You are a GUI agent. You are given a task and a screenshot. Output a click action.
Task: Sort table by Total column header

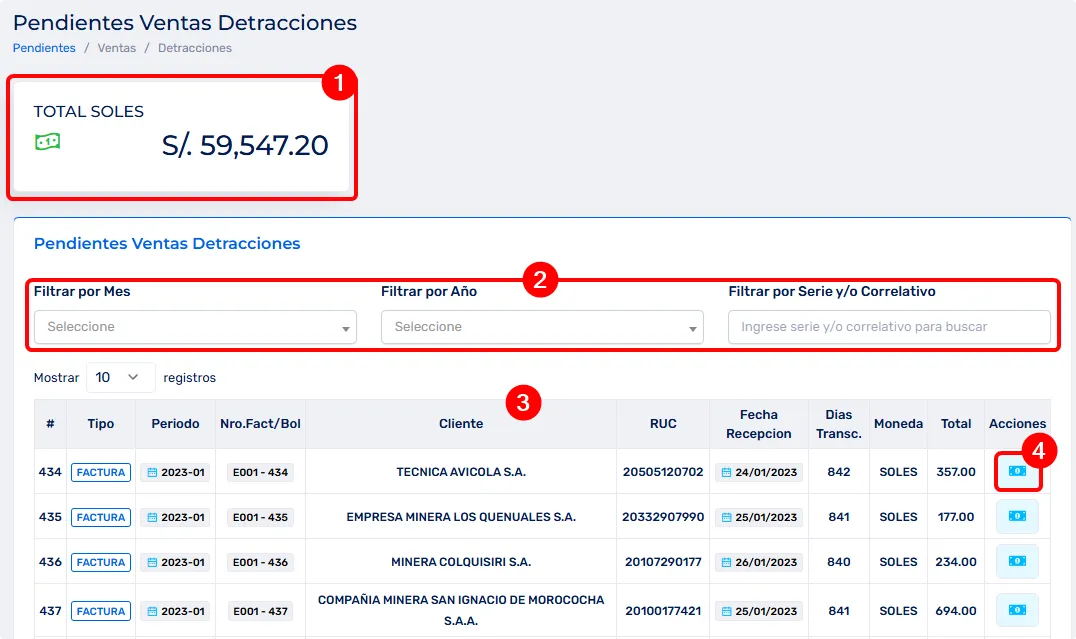(956, 424)
